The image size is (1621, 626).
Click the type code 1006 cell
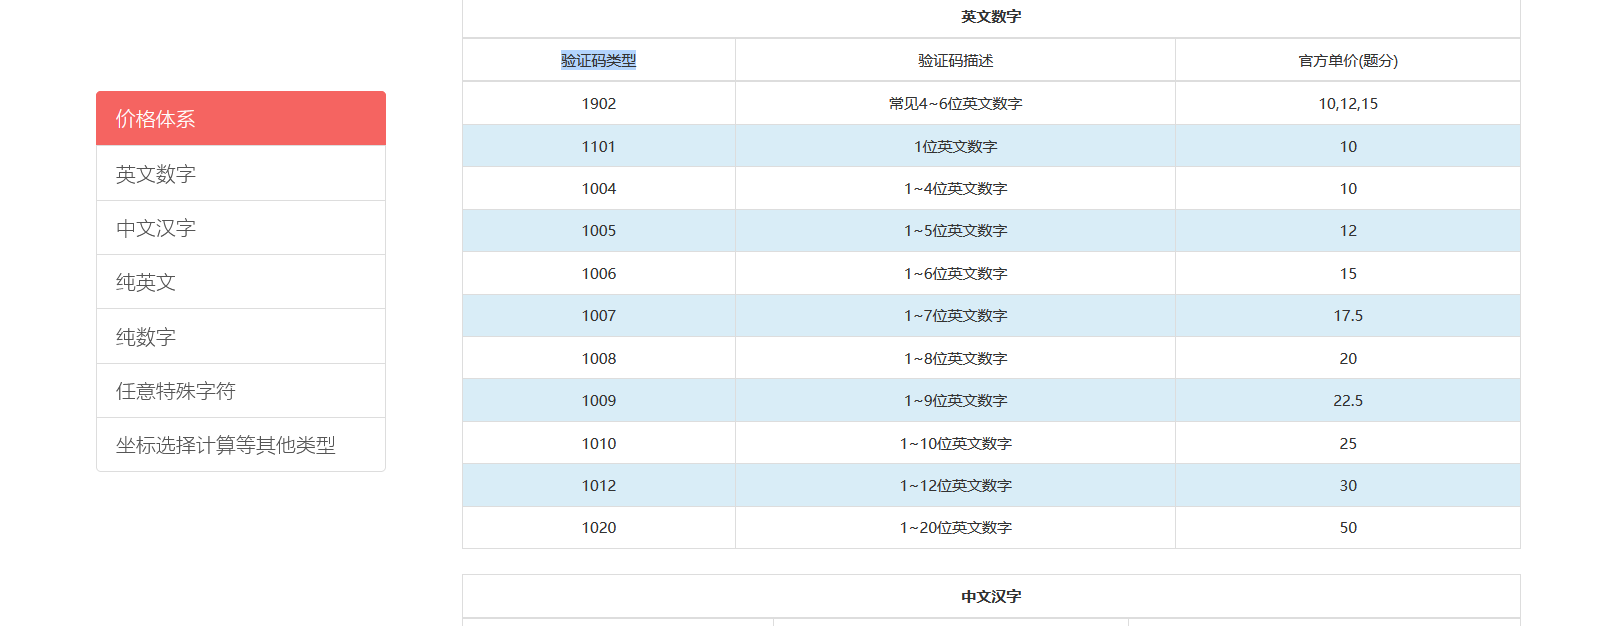599,273
